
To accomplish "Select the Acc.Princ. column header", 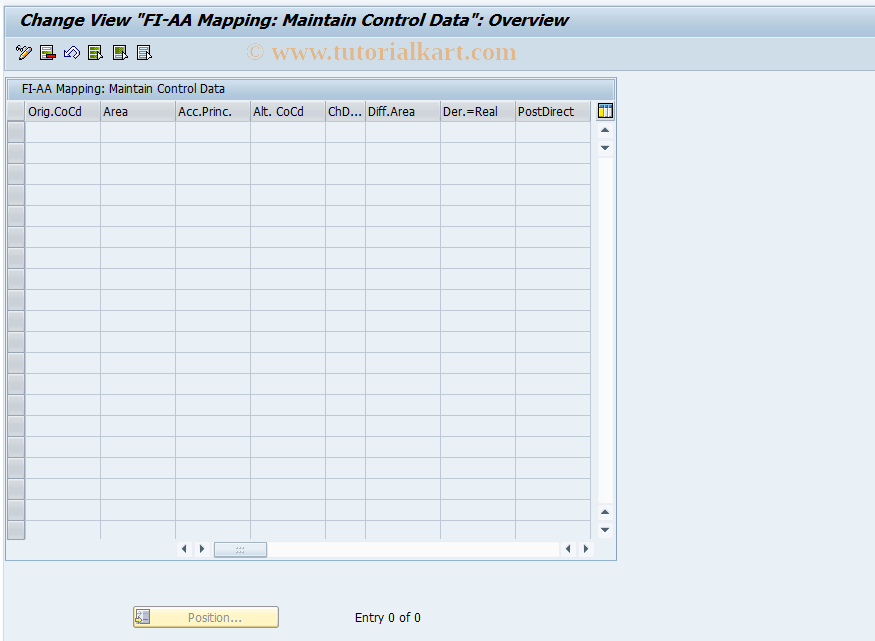I will tap(213, 112).
